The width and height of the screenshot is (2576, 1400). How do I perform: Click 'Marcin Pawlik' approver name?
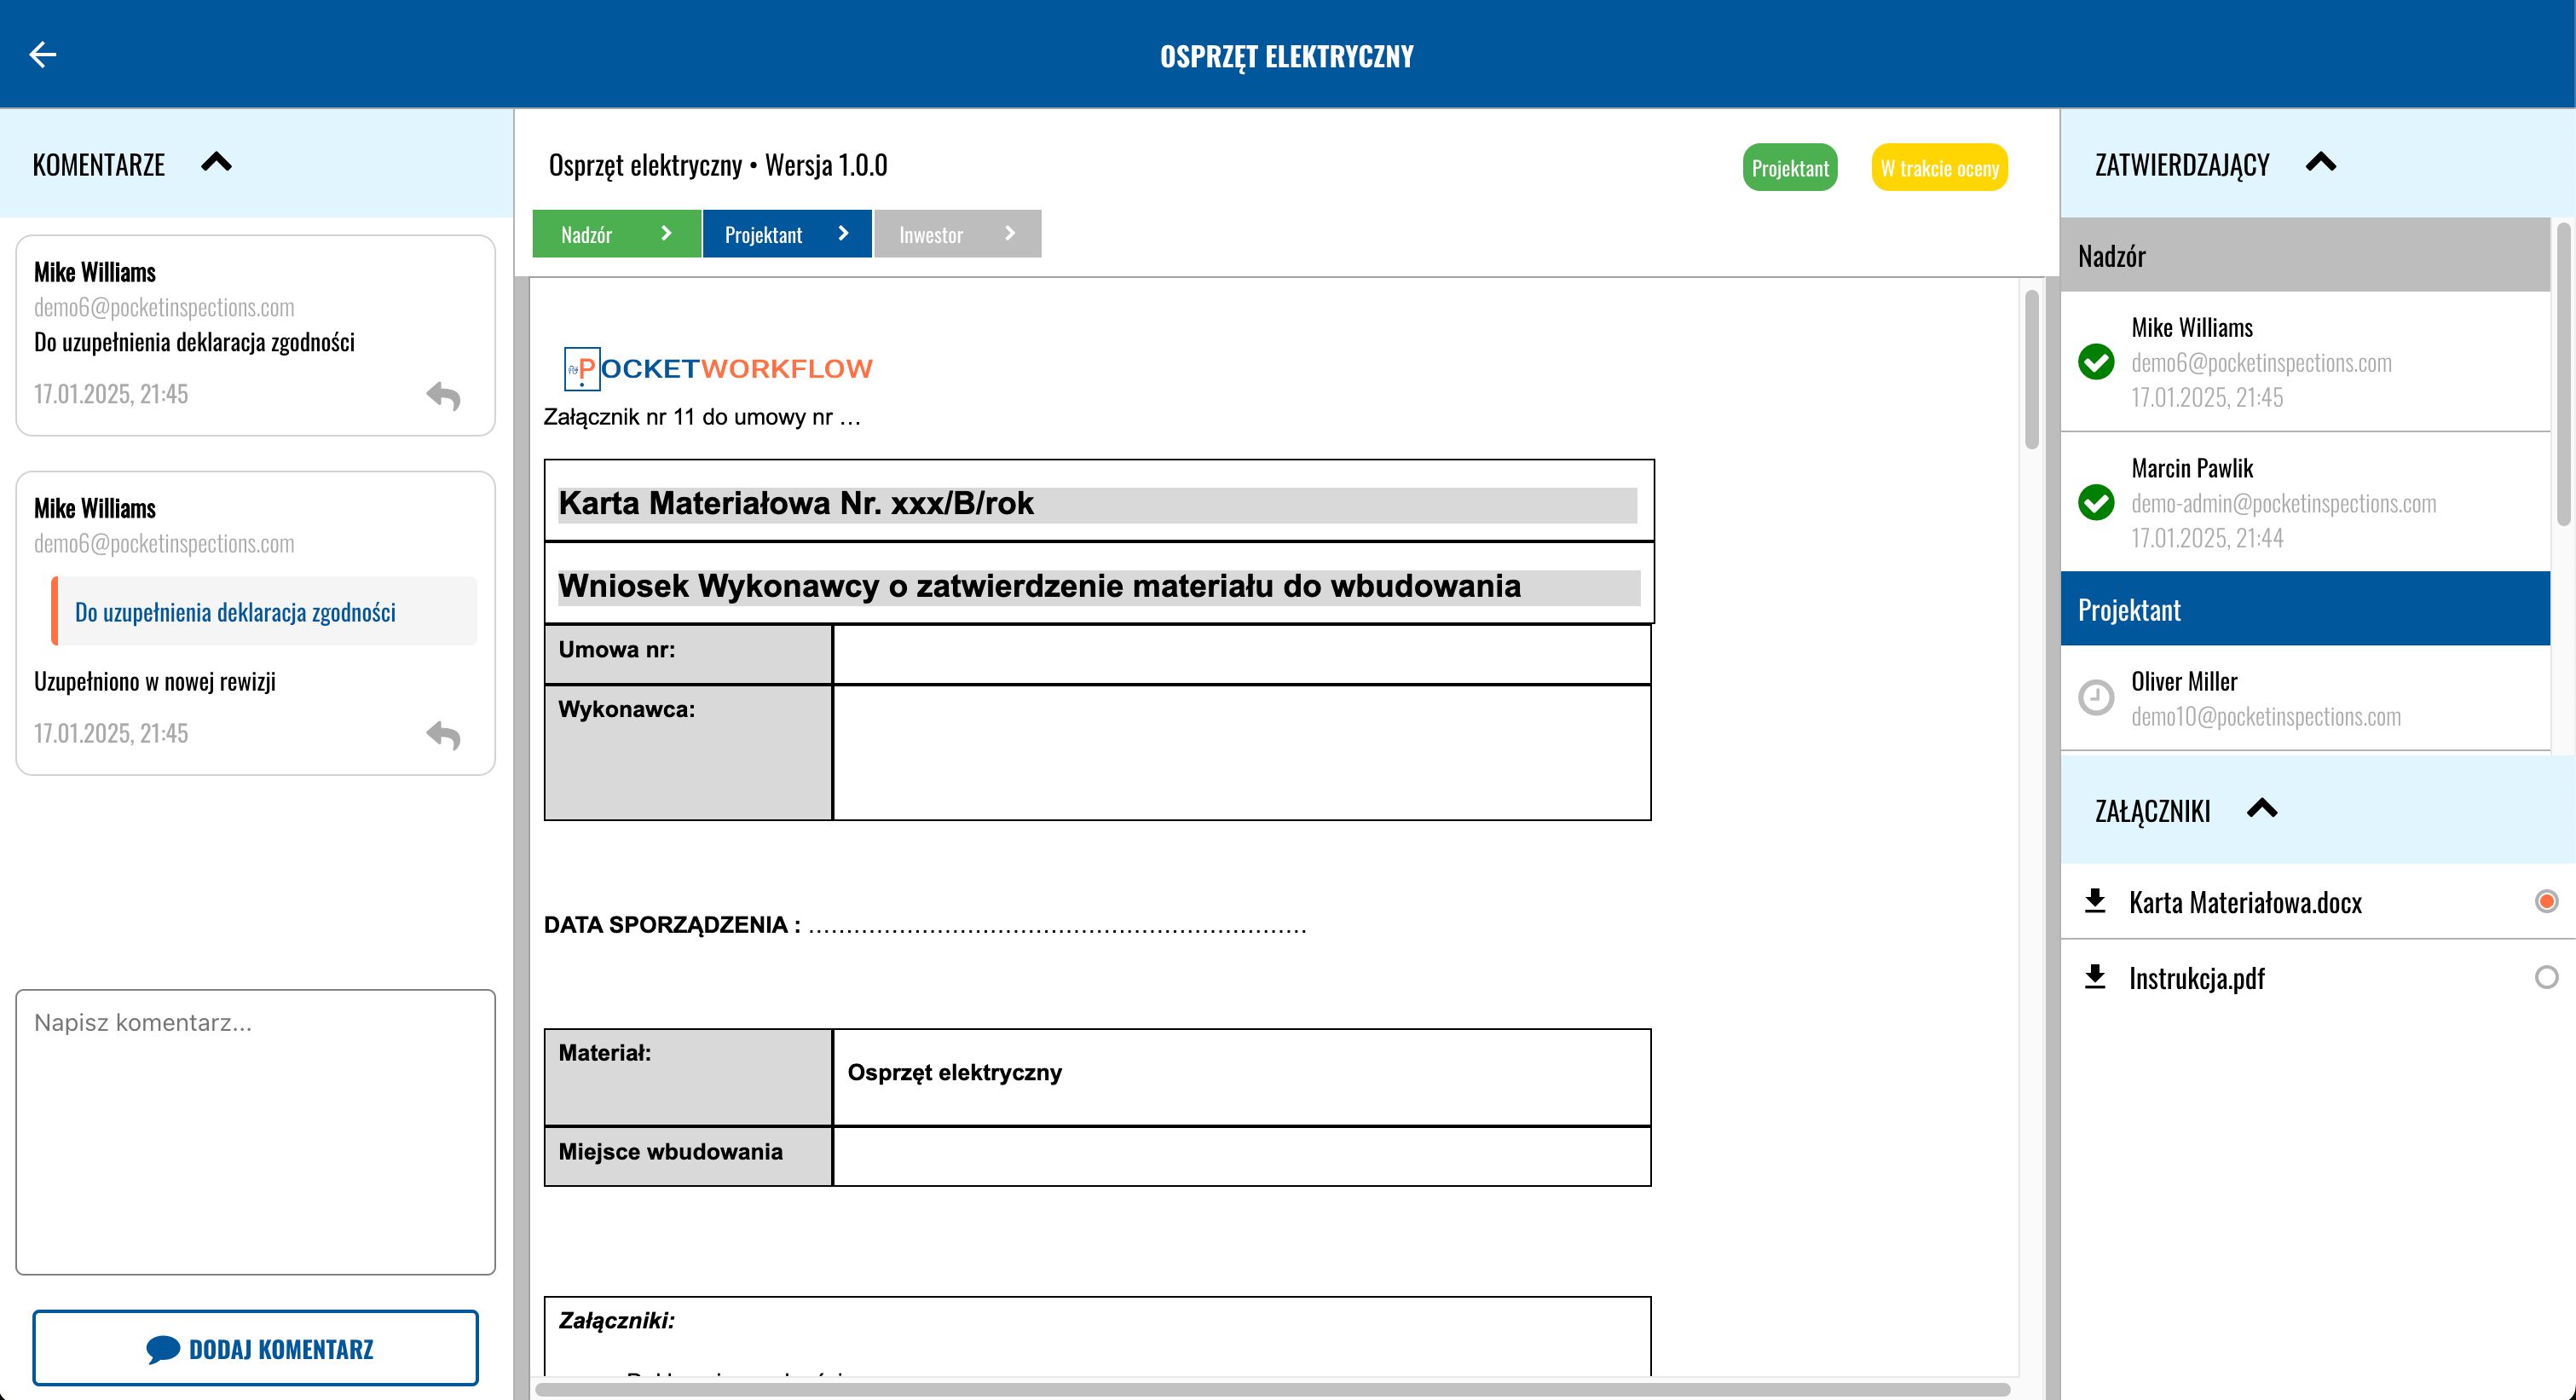[x=2192, y=468]
